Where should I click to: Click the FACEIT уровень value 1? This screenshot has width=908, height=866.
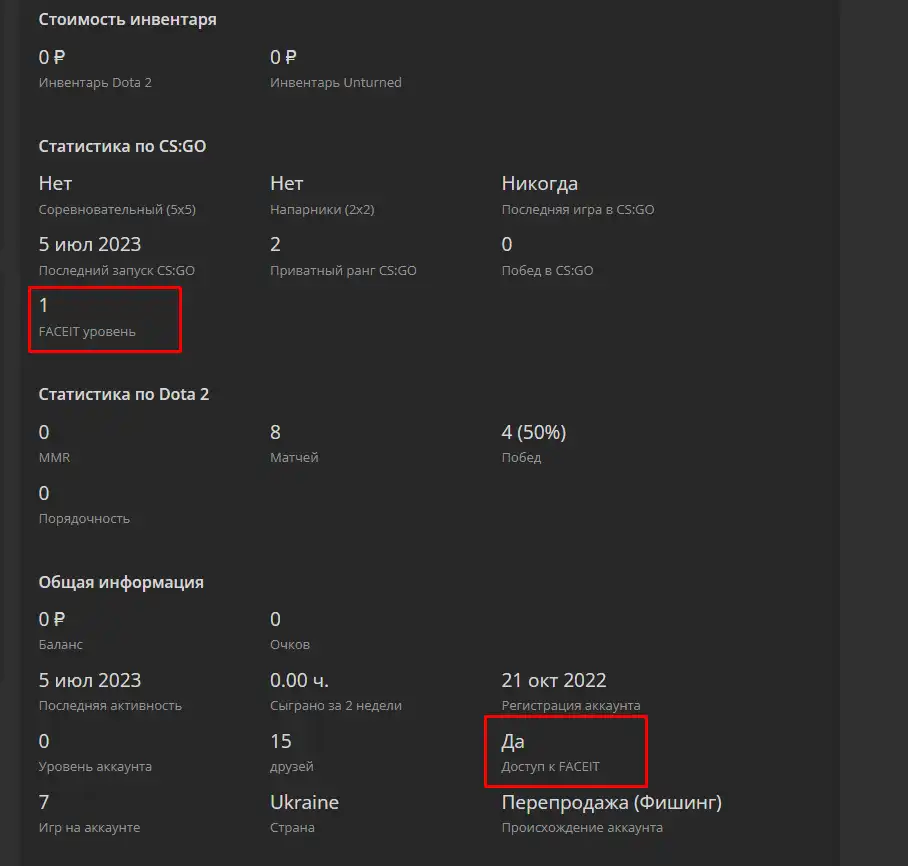tap(43, 305)
